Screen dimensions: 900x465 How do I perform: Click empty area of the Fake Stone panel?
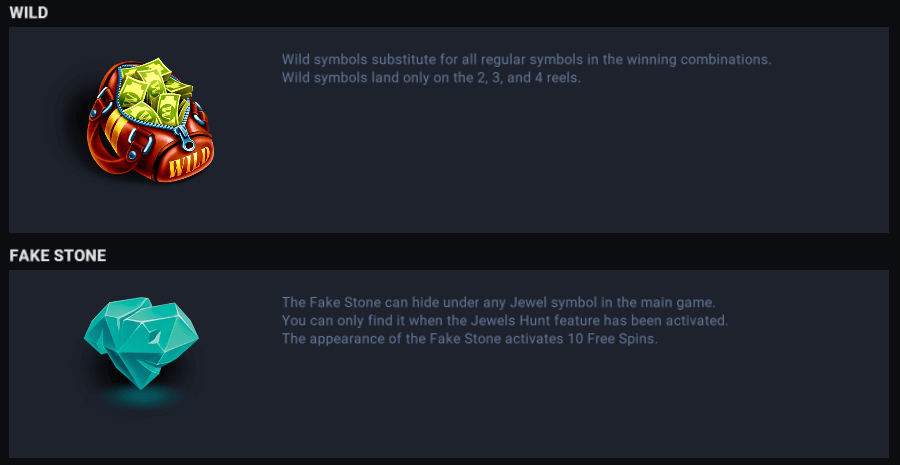click(600, 410)
